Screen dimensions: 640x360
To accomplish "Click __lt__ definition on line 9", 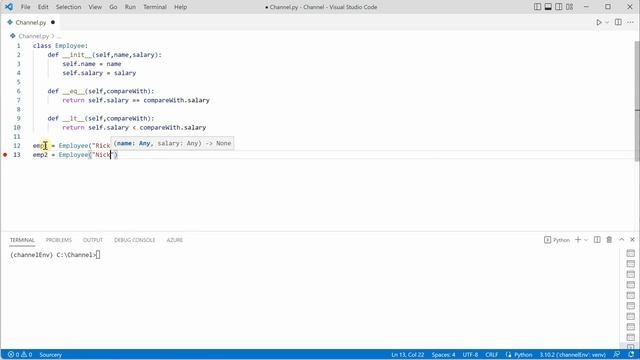I will tap(101, 118).
